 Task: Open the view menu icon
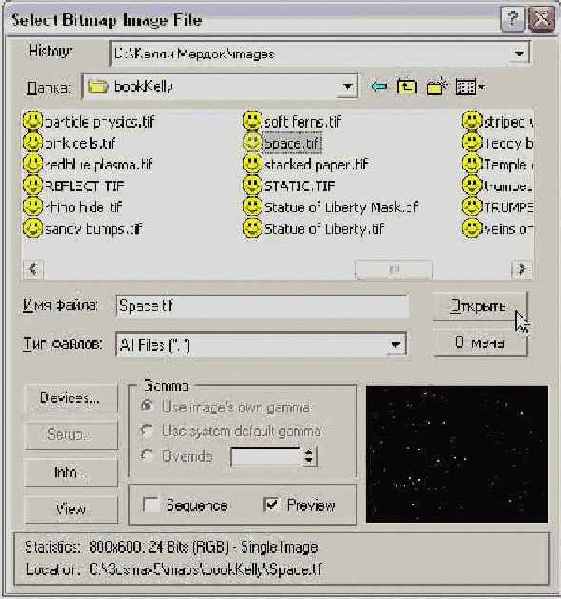(470, 87)
